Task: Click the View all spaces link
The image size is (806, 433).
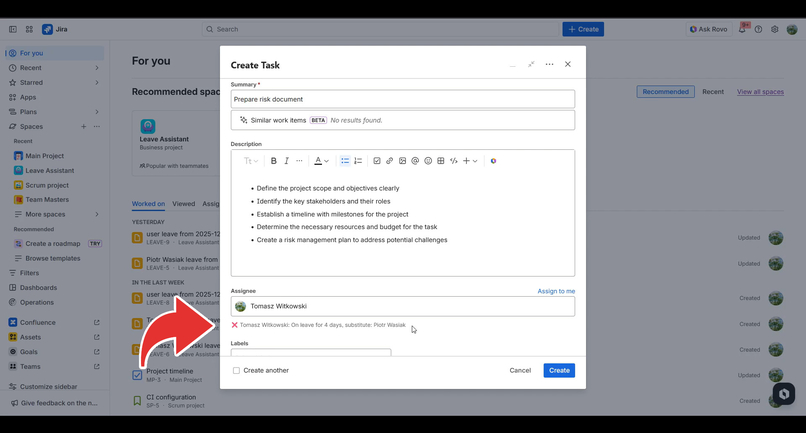Action: (760, 92)
